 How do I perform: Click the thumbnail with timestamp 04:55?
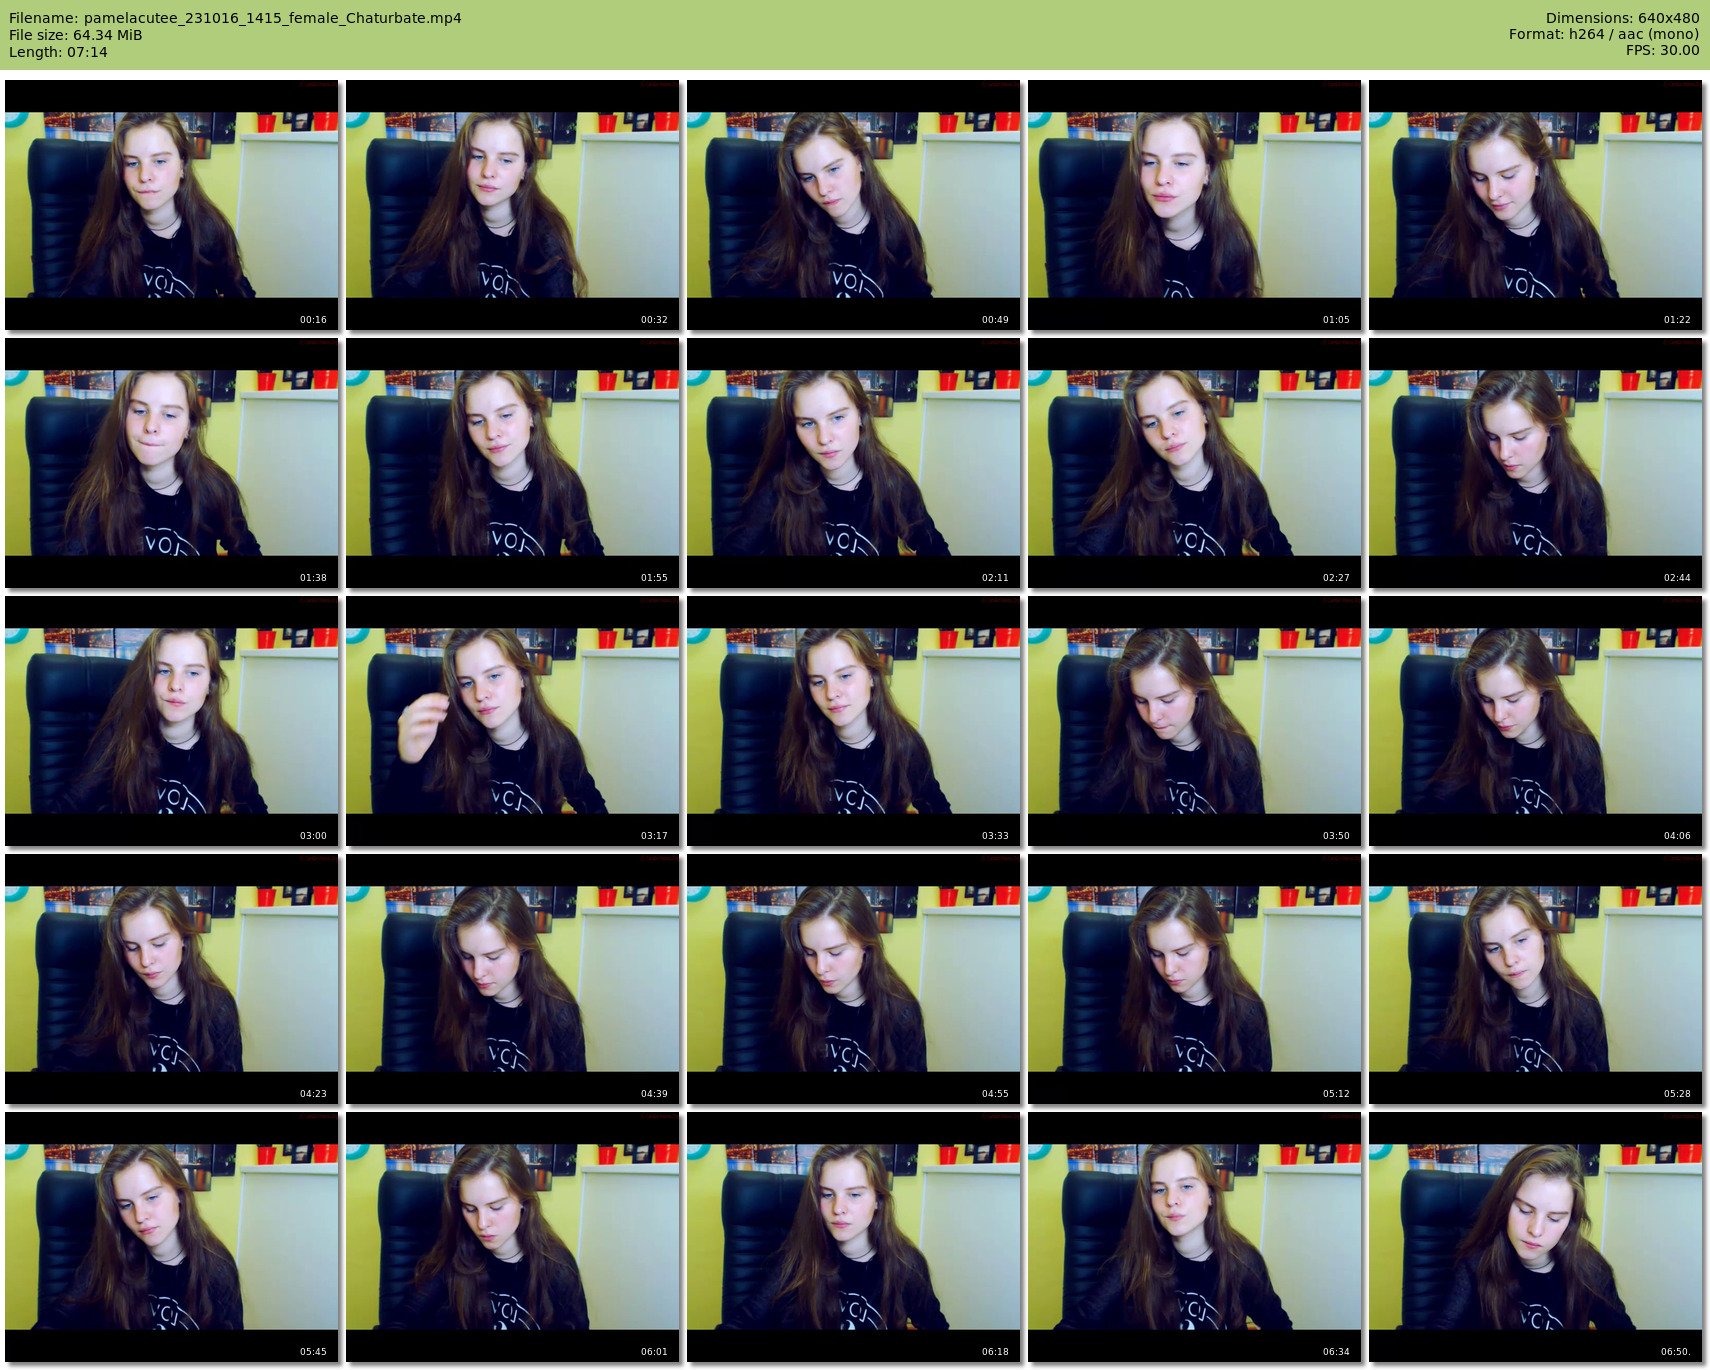pyautogui.click(x=854, y=979)
